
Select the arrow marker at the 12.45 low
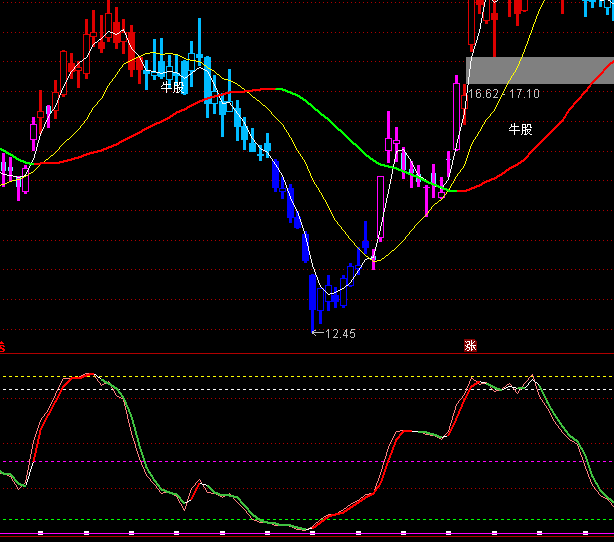coord(318,333)
